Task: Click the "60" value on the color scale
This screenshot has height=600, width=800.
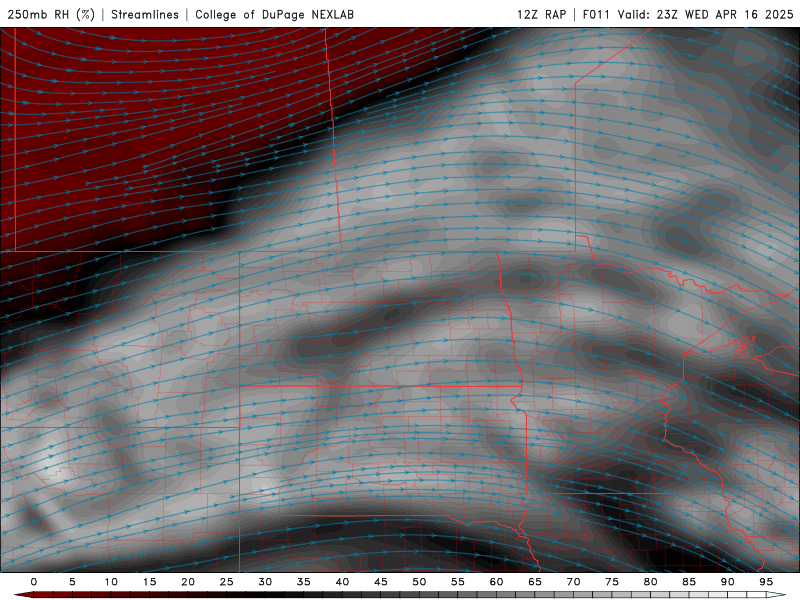Action: coord(496,582)
